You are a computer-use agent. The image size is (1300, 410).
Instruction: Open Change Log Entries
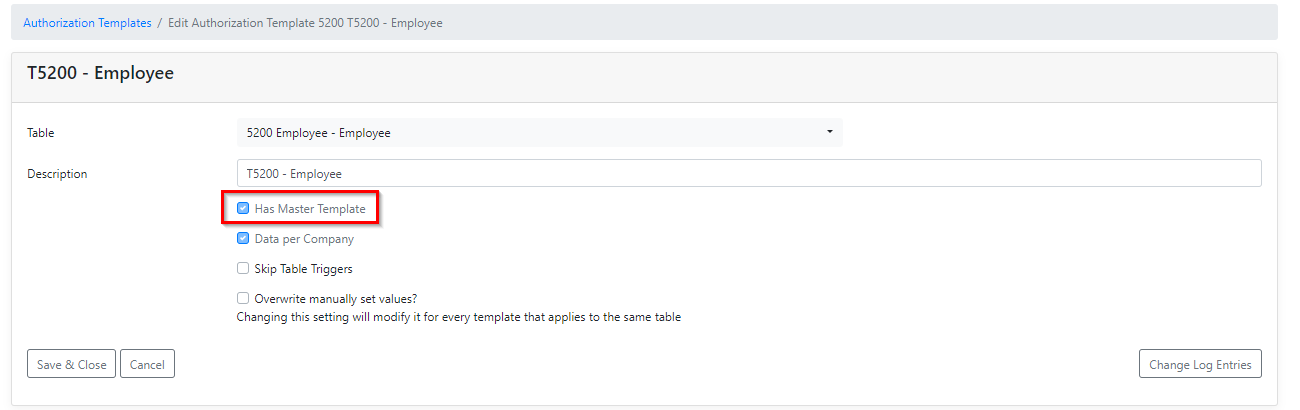(1200, 364)
